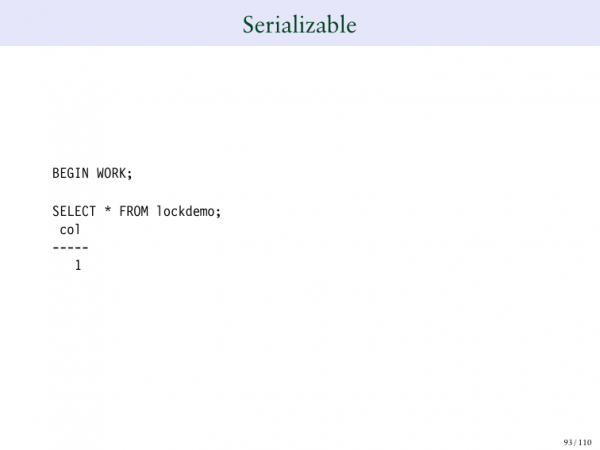The width and height of the screenshot is (600, 450).
Task: Click the semicolon ending BEGIN WORK
Action: point(130,174)
